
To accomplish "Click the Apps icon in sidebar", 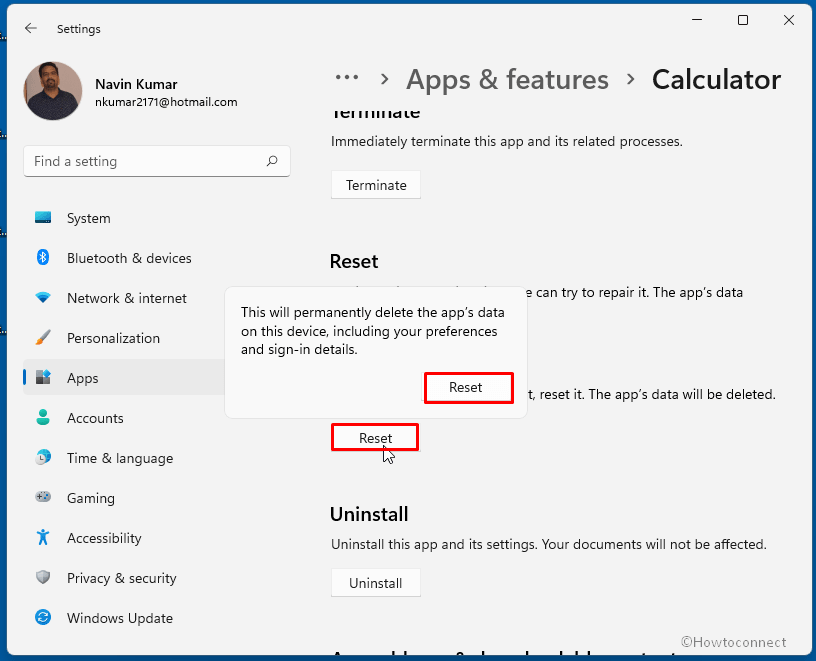I will point(43,377).
